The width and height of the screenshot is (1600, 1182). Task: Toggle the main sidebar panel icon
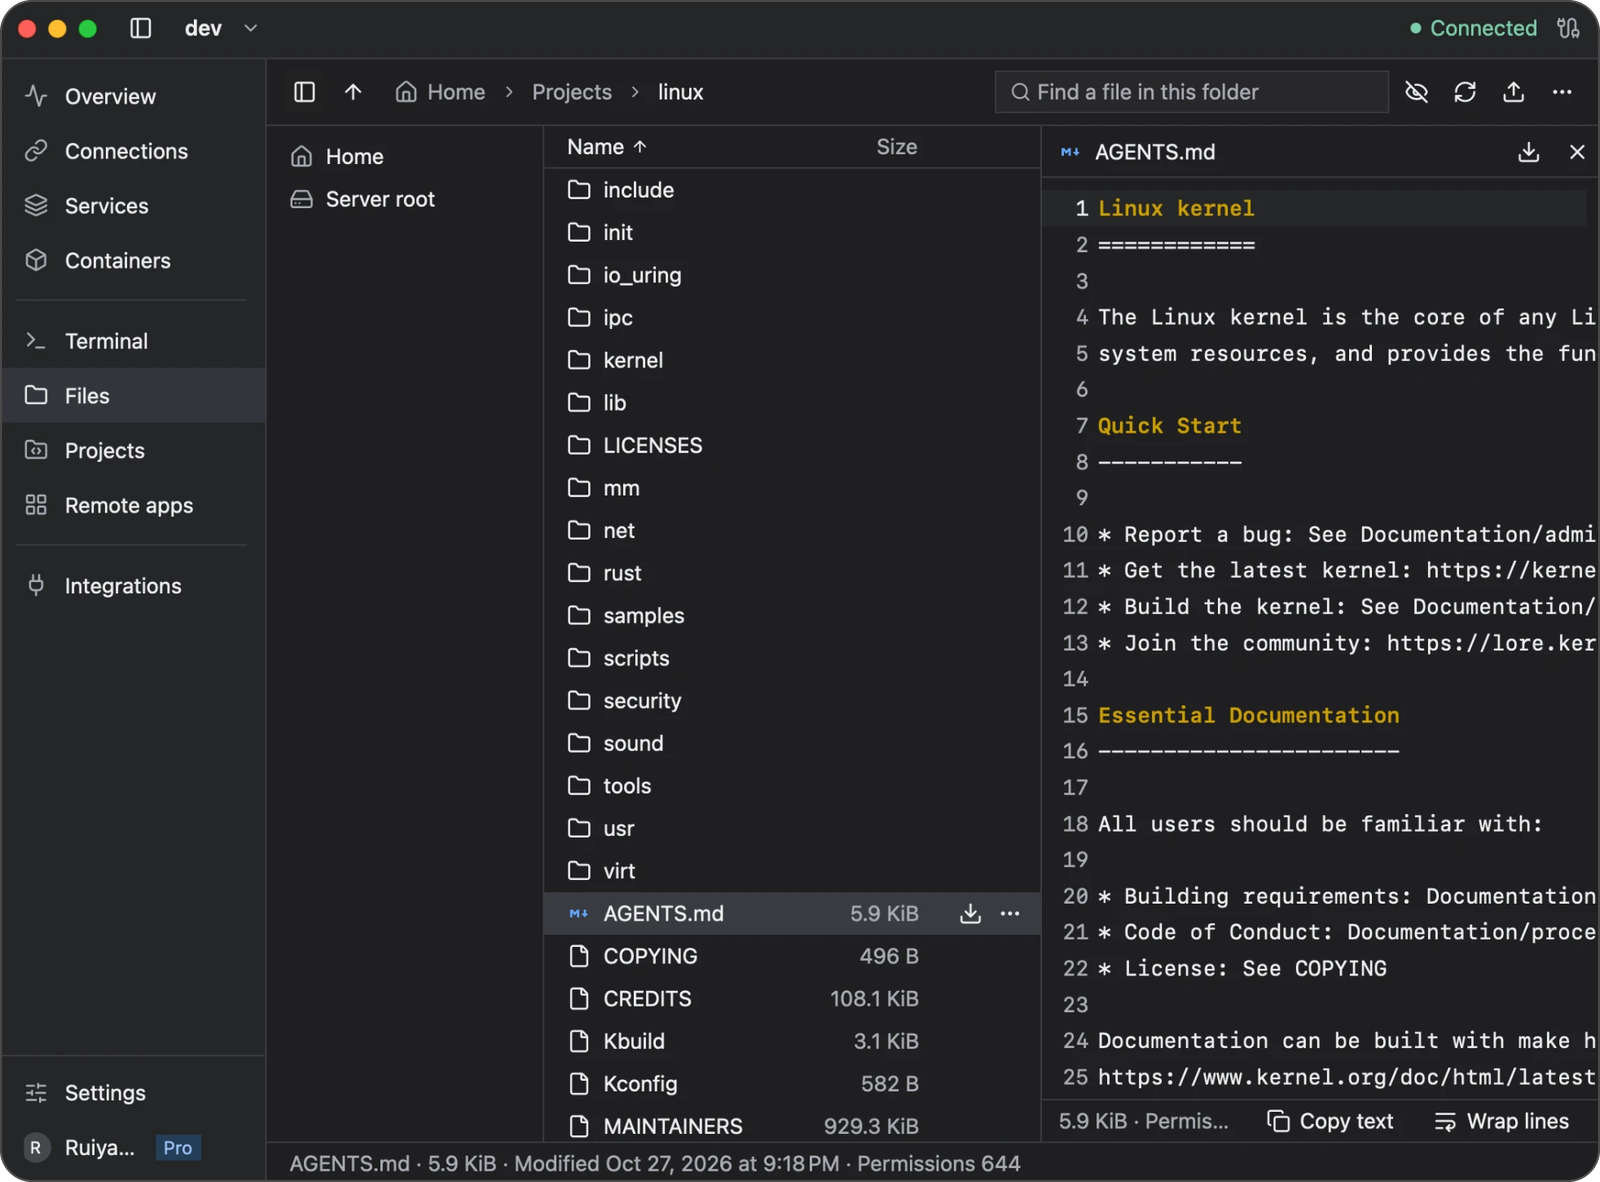point(141,28)
